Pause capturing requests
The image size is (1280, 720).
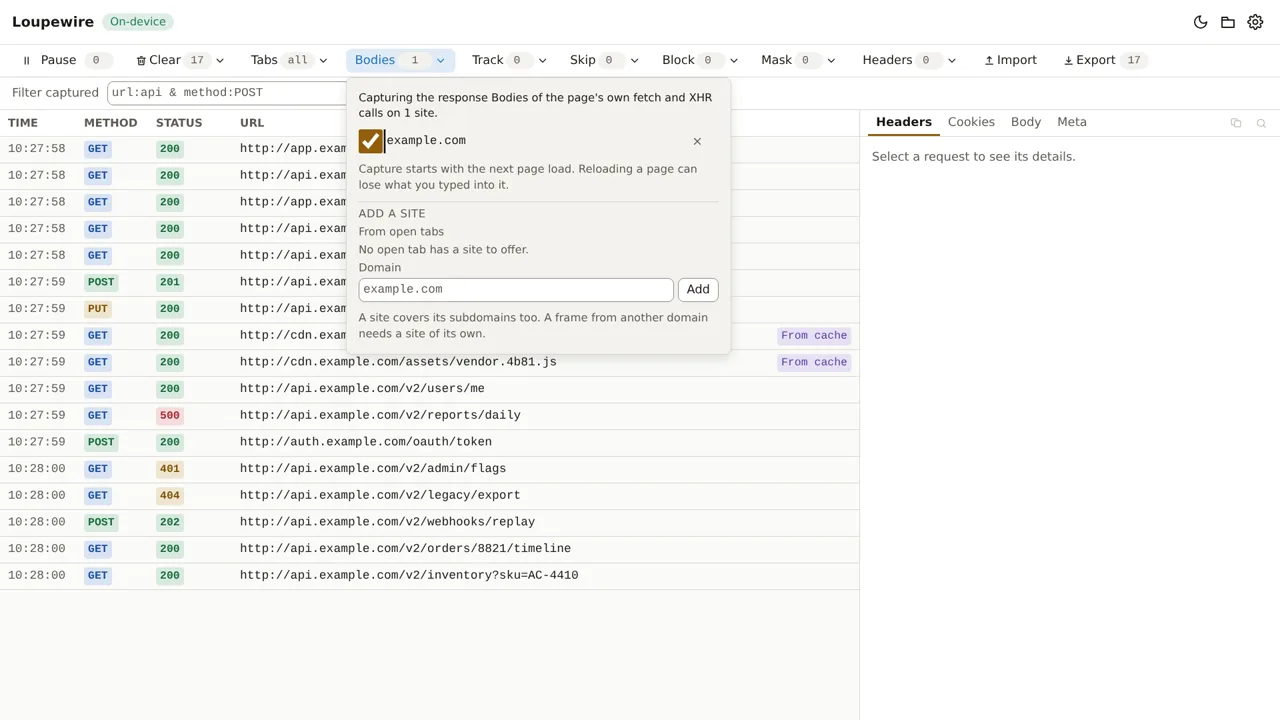point(65,60)
